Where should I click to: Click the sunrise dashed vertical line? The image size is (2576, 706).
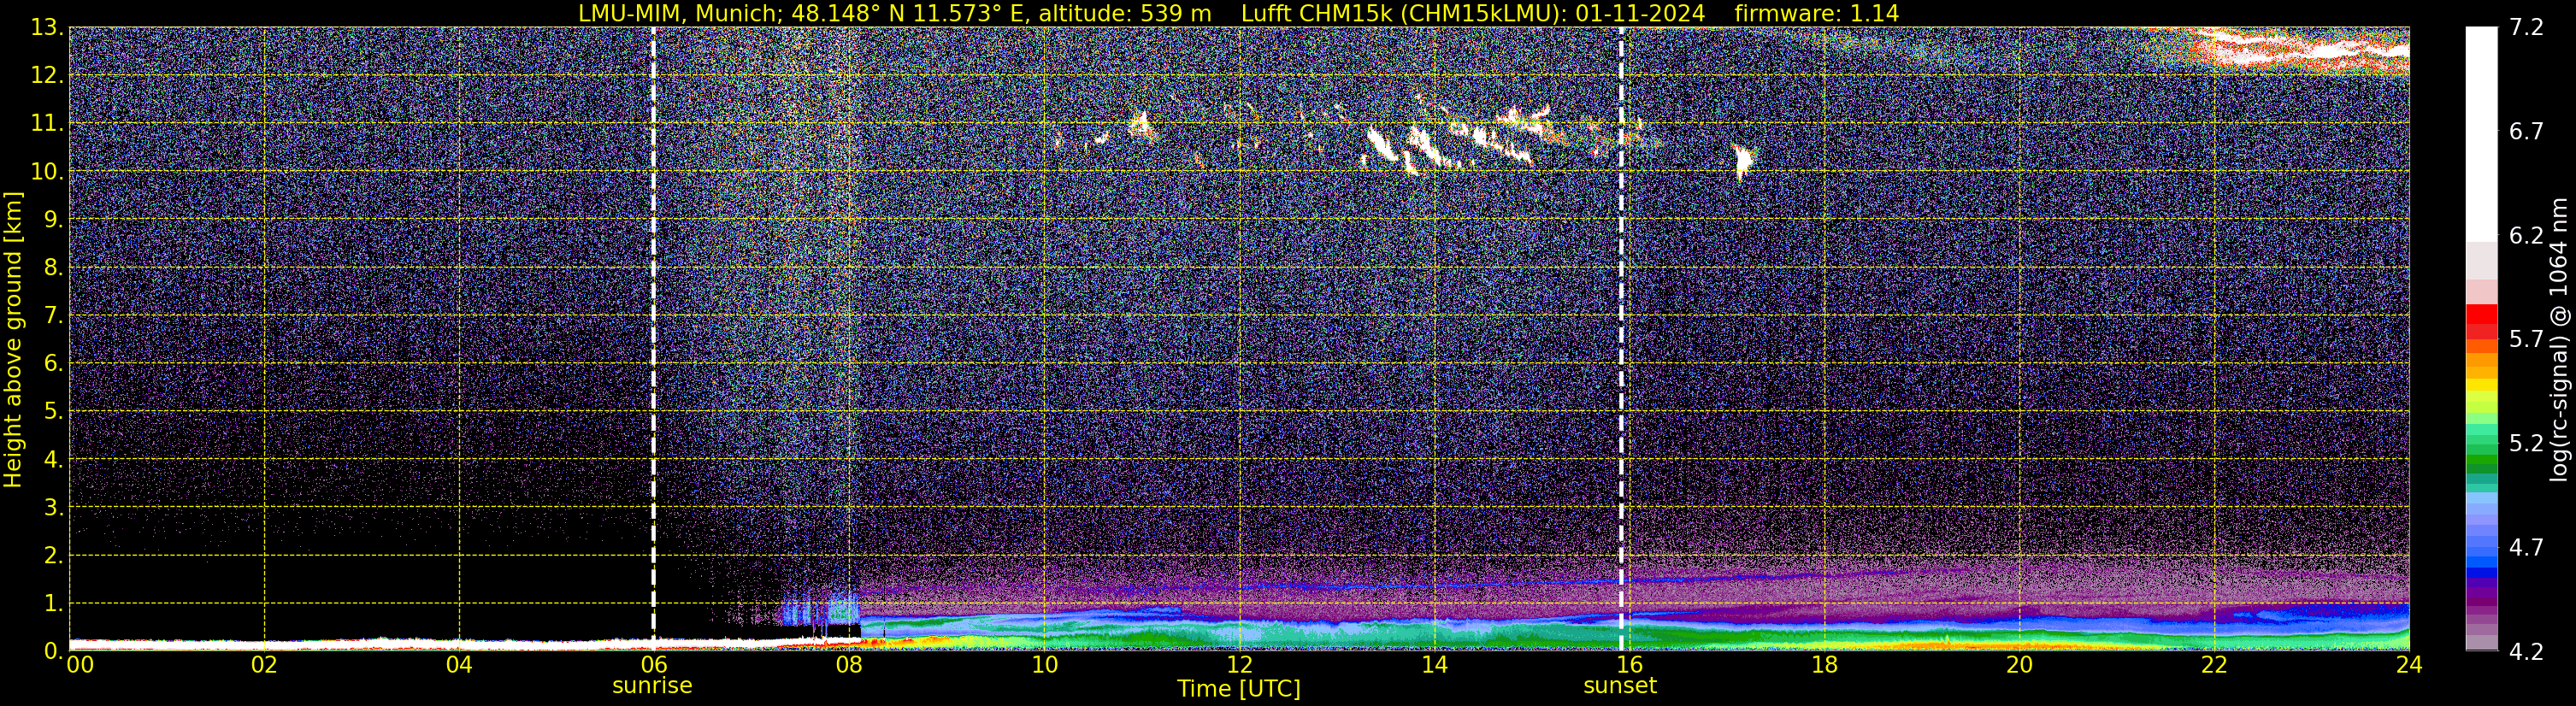(653, 339)
